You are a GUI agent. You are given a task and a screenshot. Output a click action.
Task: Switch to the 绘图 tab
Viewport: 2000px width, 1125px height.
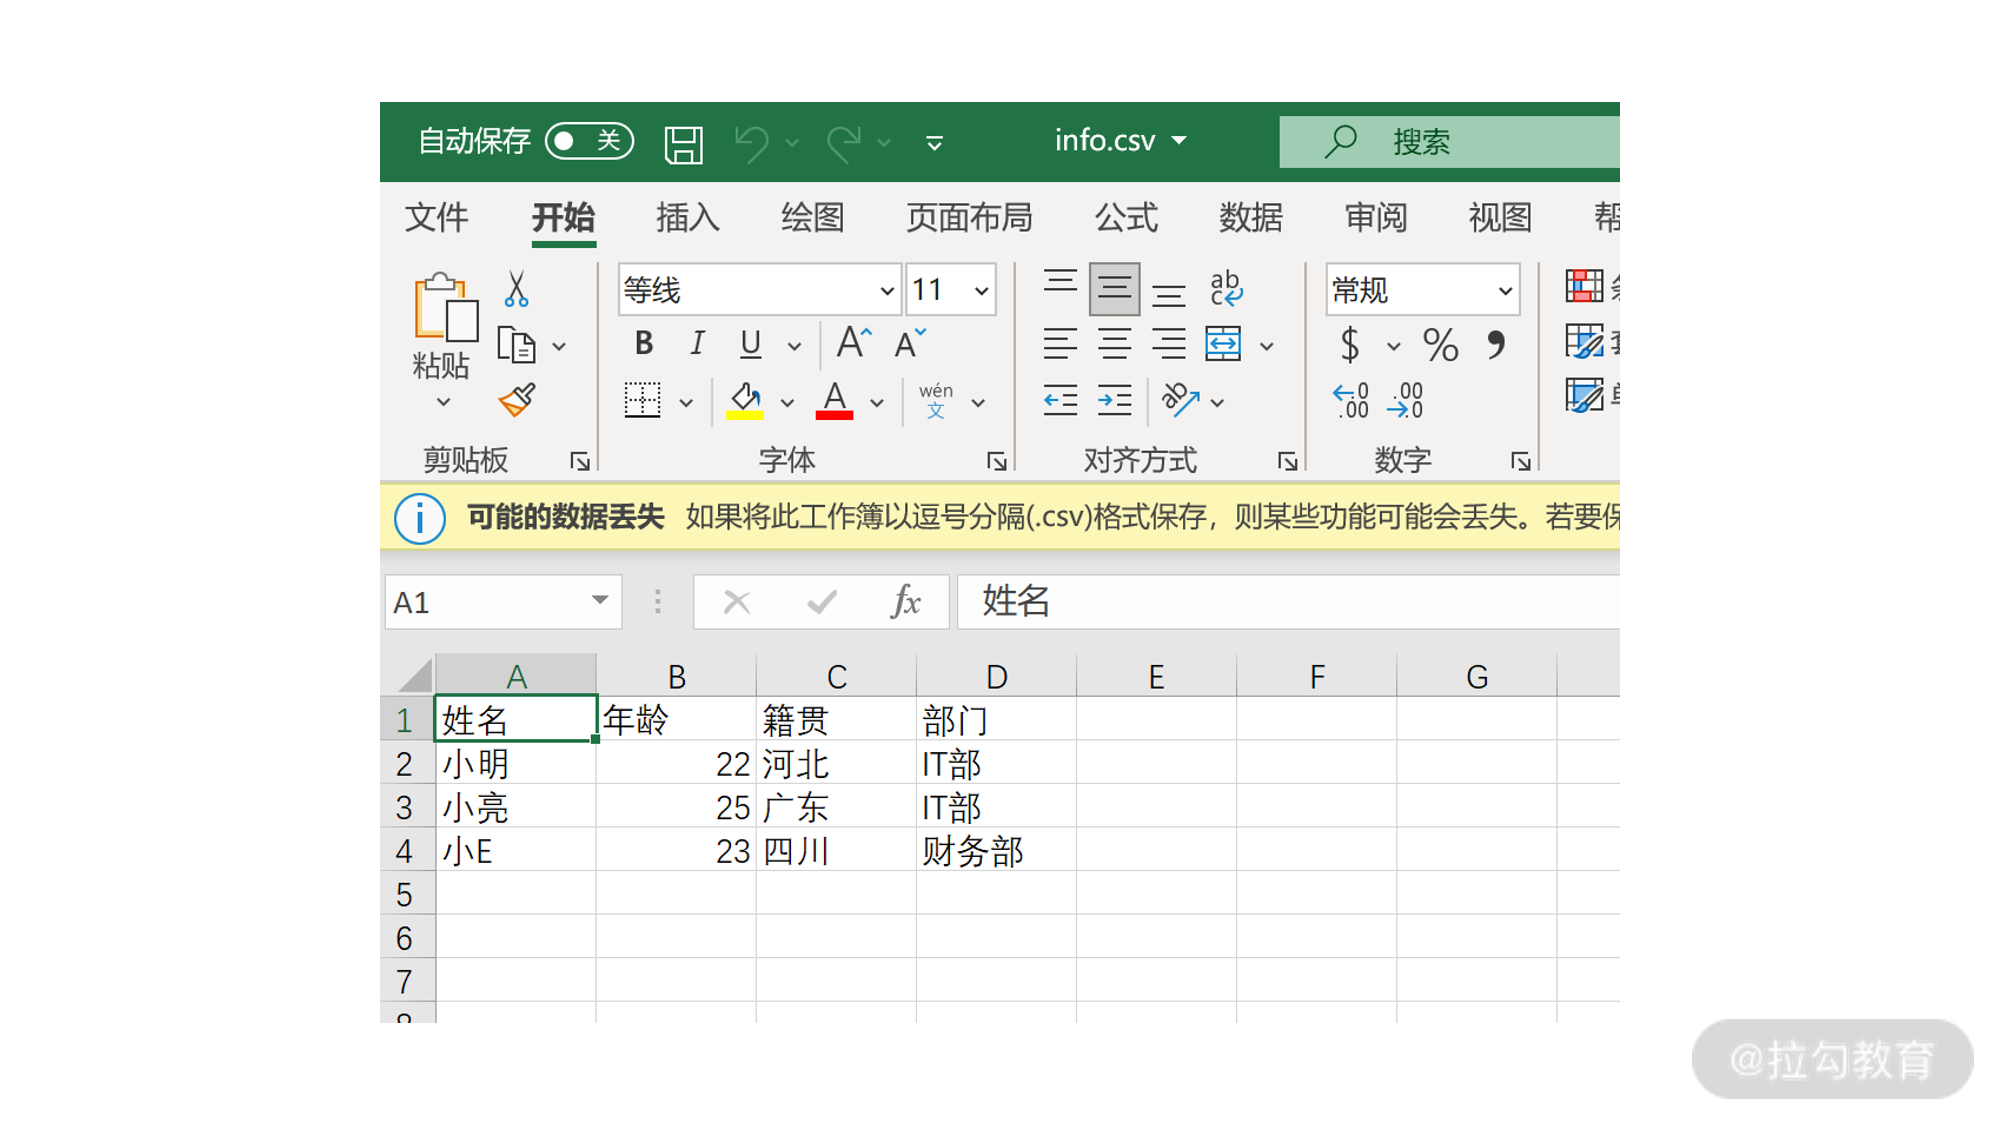coord(812,217)
